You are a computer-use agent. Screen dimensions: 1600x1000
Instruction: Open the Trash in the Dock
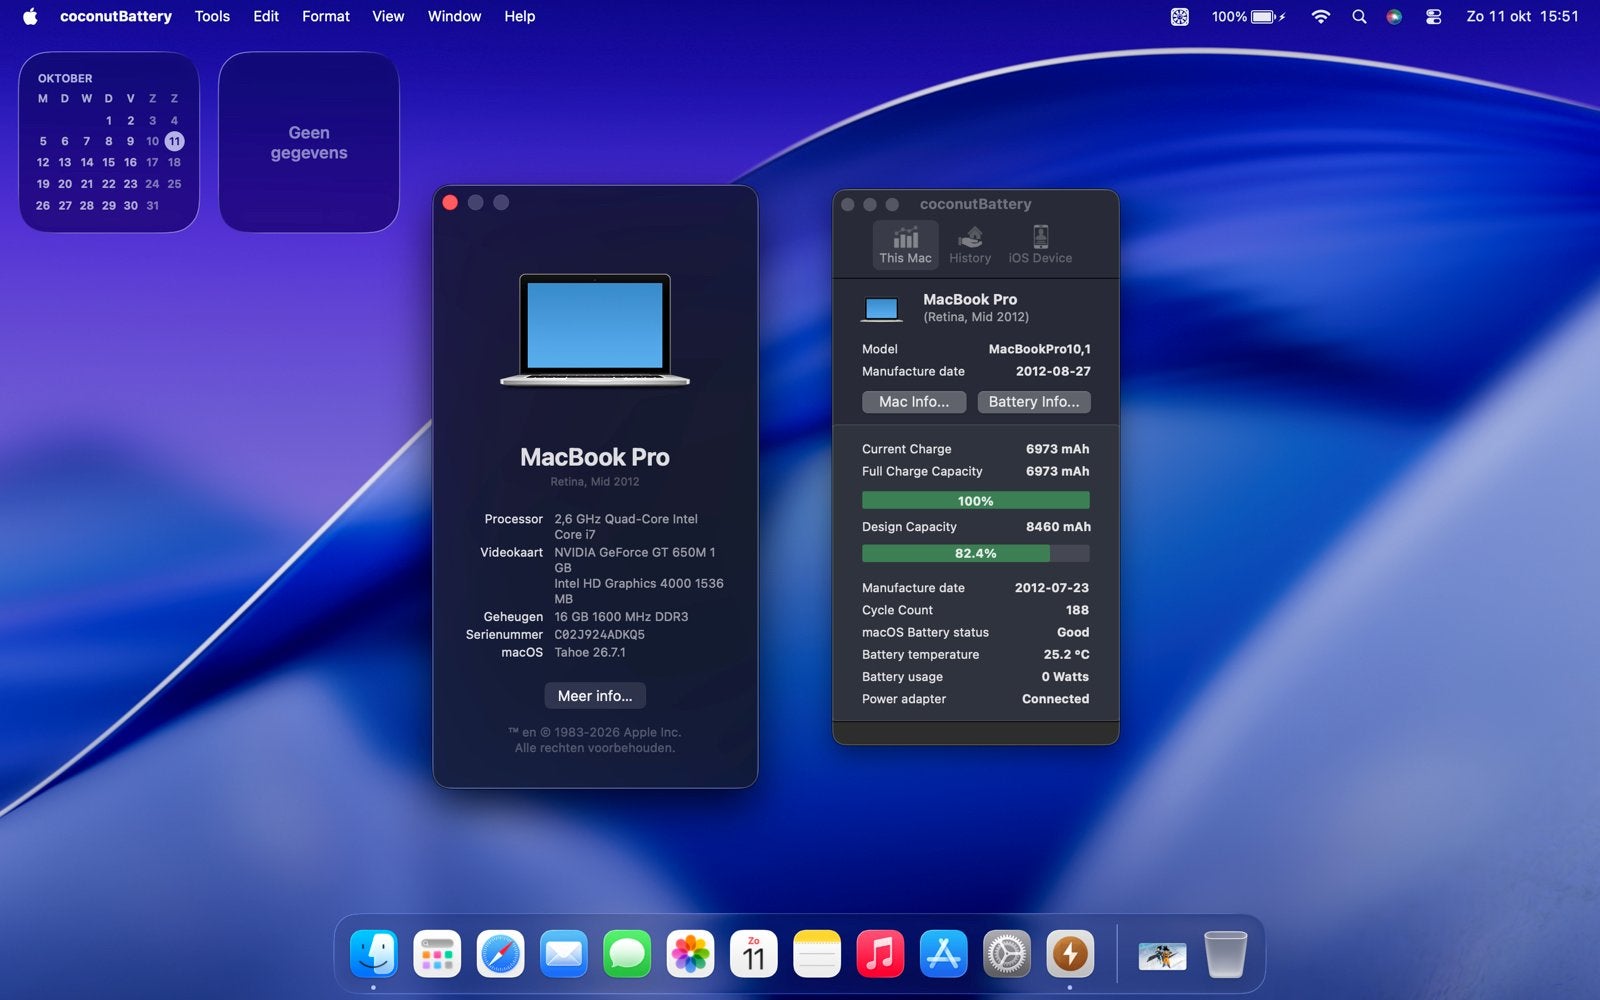[x=1225, y=954]
